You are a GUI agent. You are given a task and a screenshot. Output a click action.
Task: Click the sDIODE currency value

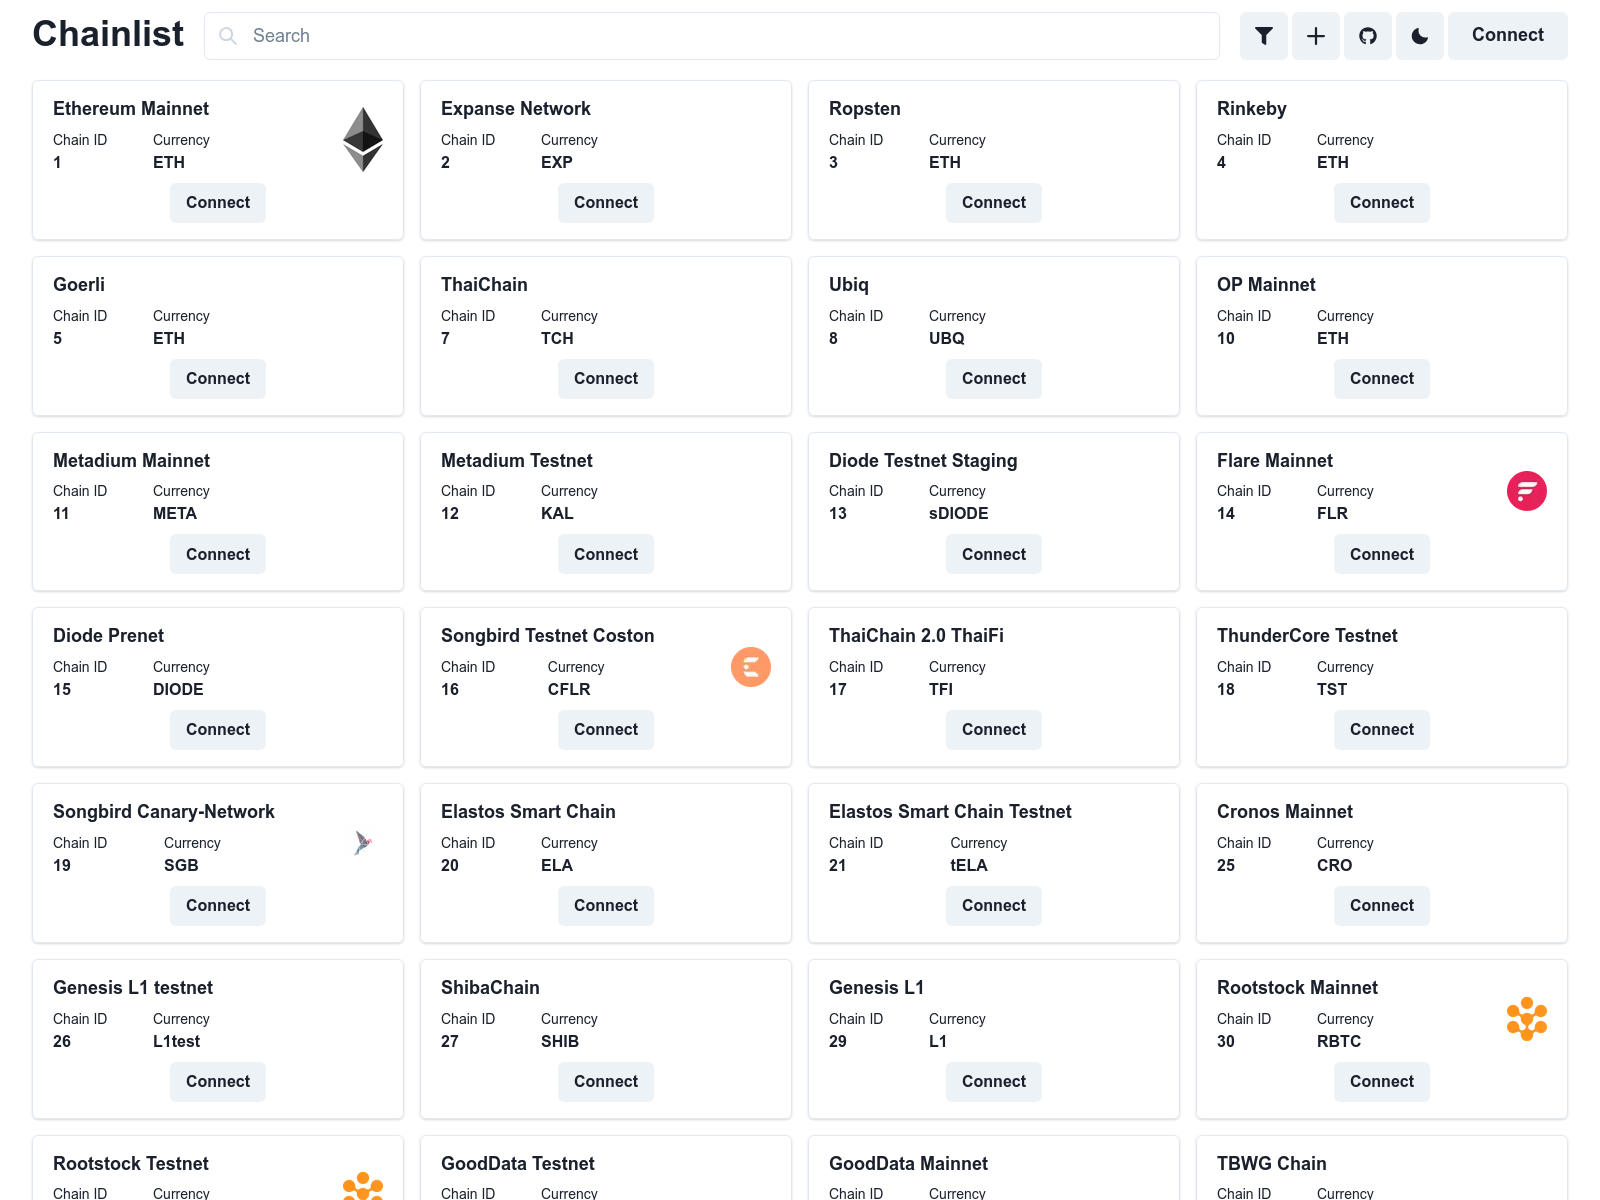pos(958,514)
